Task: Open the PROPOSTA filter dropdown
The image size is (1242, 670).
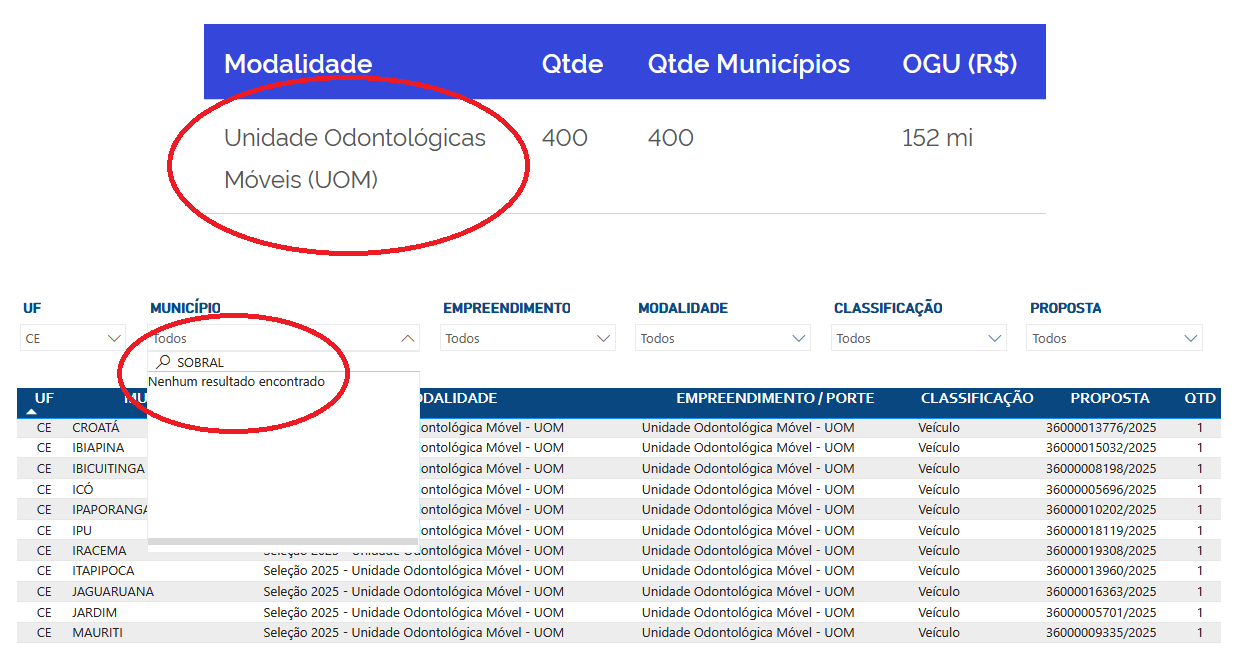Action: [1115, 339]
